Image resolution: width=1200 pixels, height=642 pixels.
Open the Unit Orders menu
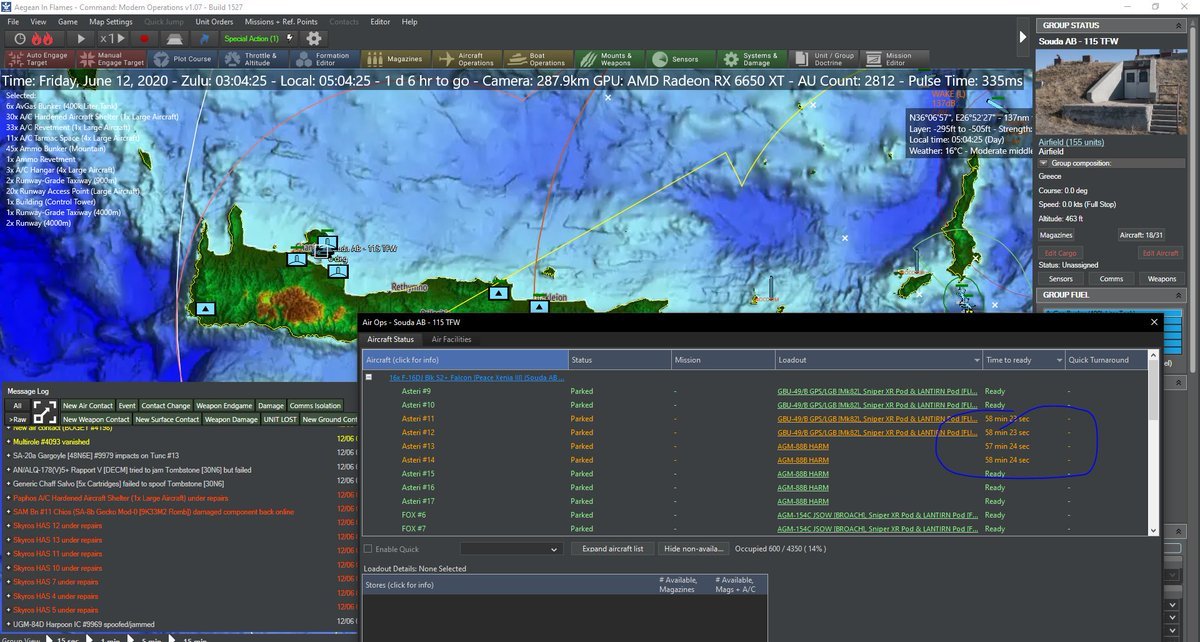click(x=214, y=21)
